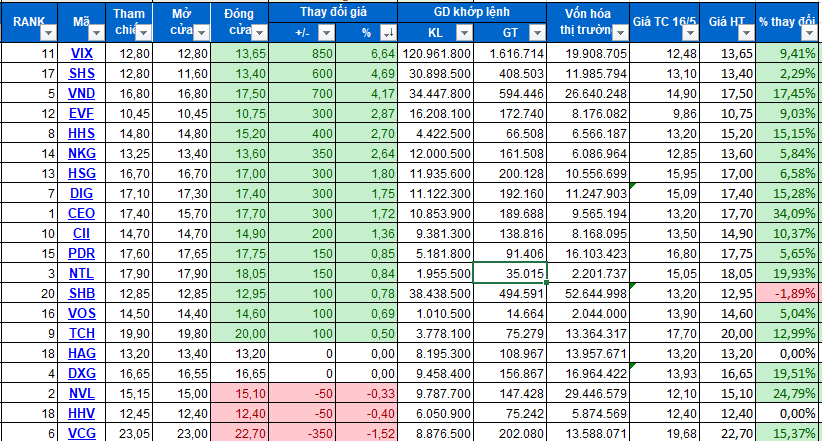The height and width of the screenshot is (441, 822).
Task: Open the NTL stock link
Action: coord(82,273)
